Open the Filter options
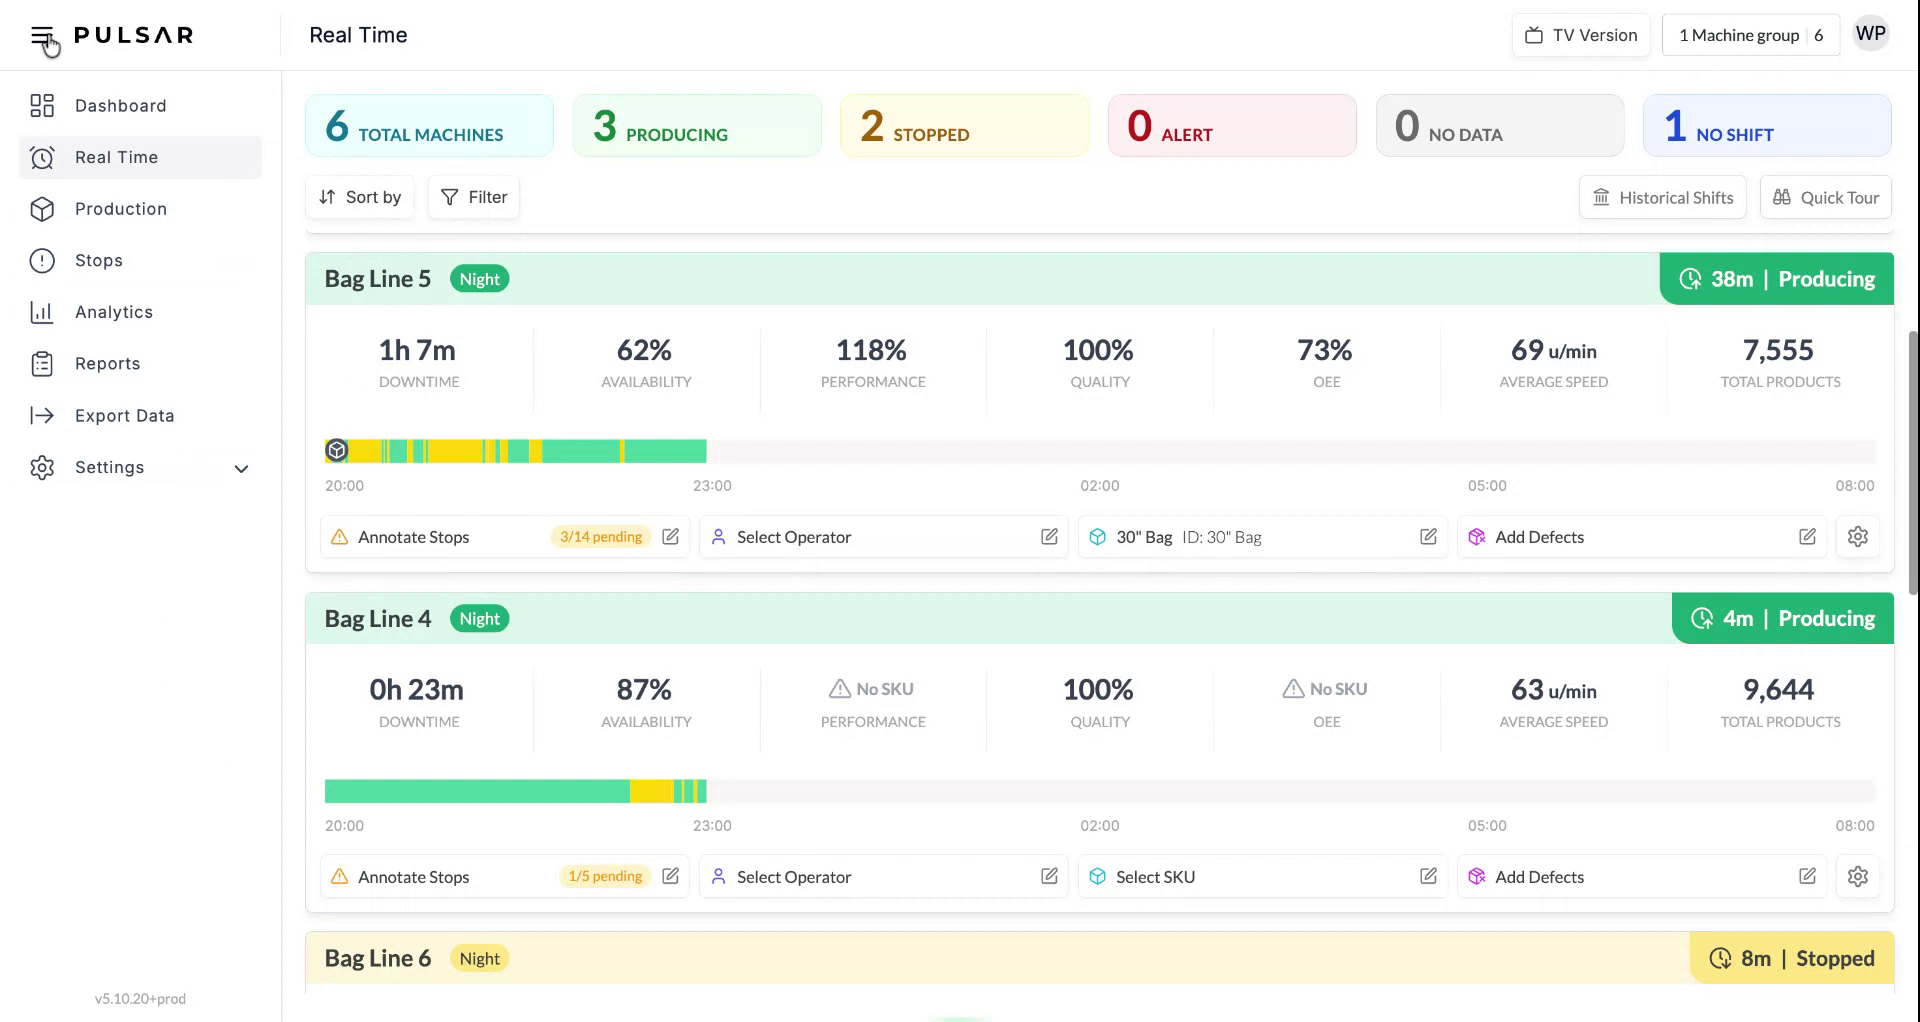Screen dimensions: 1920x1022 click(474, 197)
